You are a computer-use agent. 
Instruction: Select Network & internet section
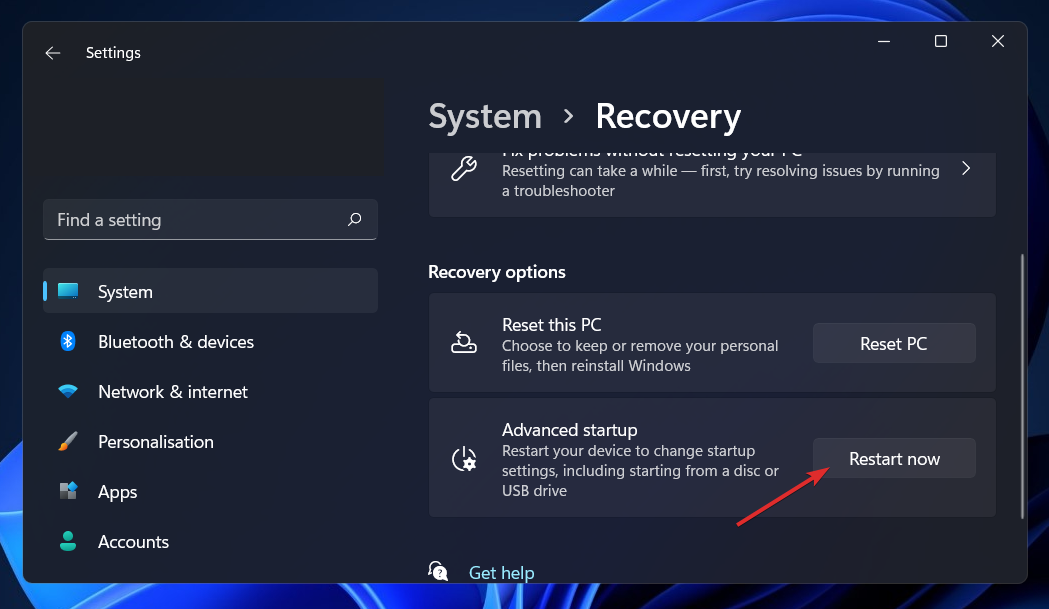pos(173,392)
